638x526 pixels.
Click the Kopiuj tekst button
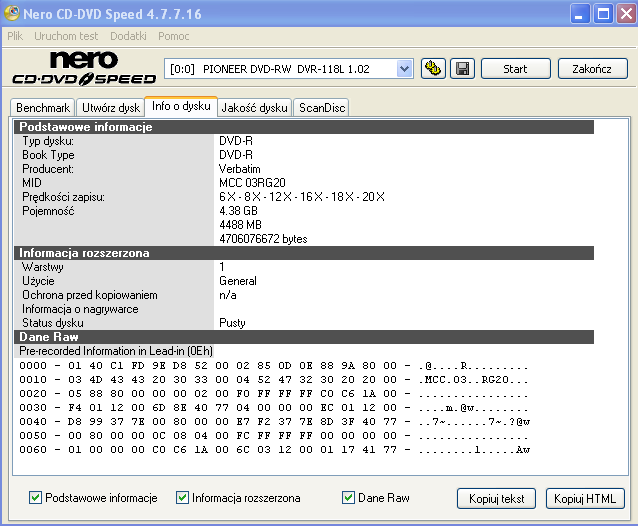496,498
